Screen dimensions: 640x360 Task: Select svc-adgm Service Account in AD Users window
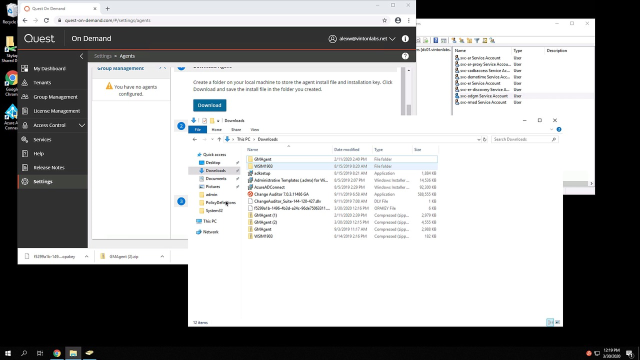pos(483,96)
